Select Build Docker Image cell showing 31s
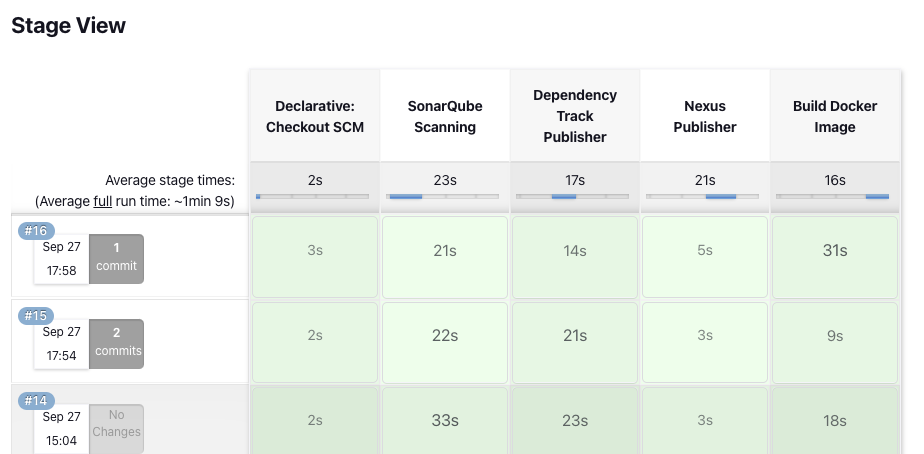This screenshot has width=924, height=454. 835,257
